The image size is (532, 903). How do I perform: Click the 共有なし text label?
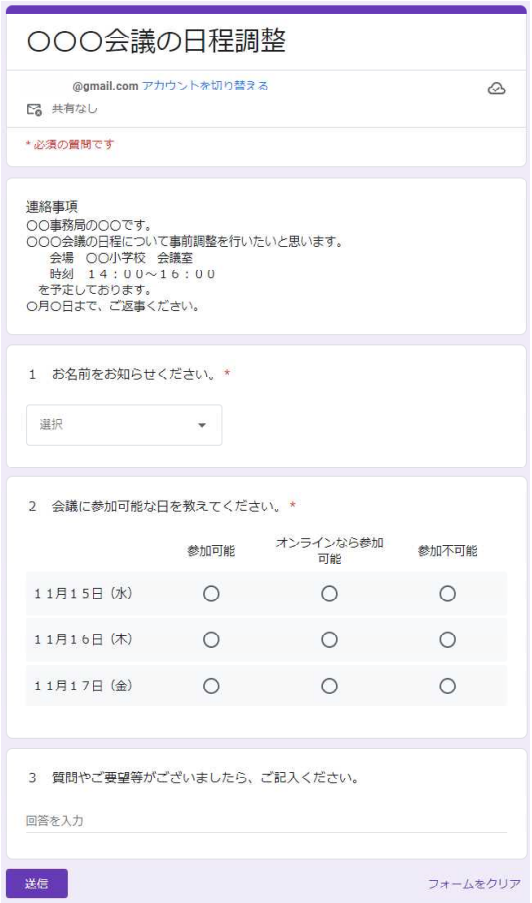[75, 109]
